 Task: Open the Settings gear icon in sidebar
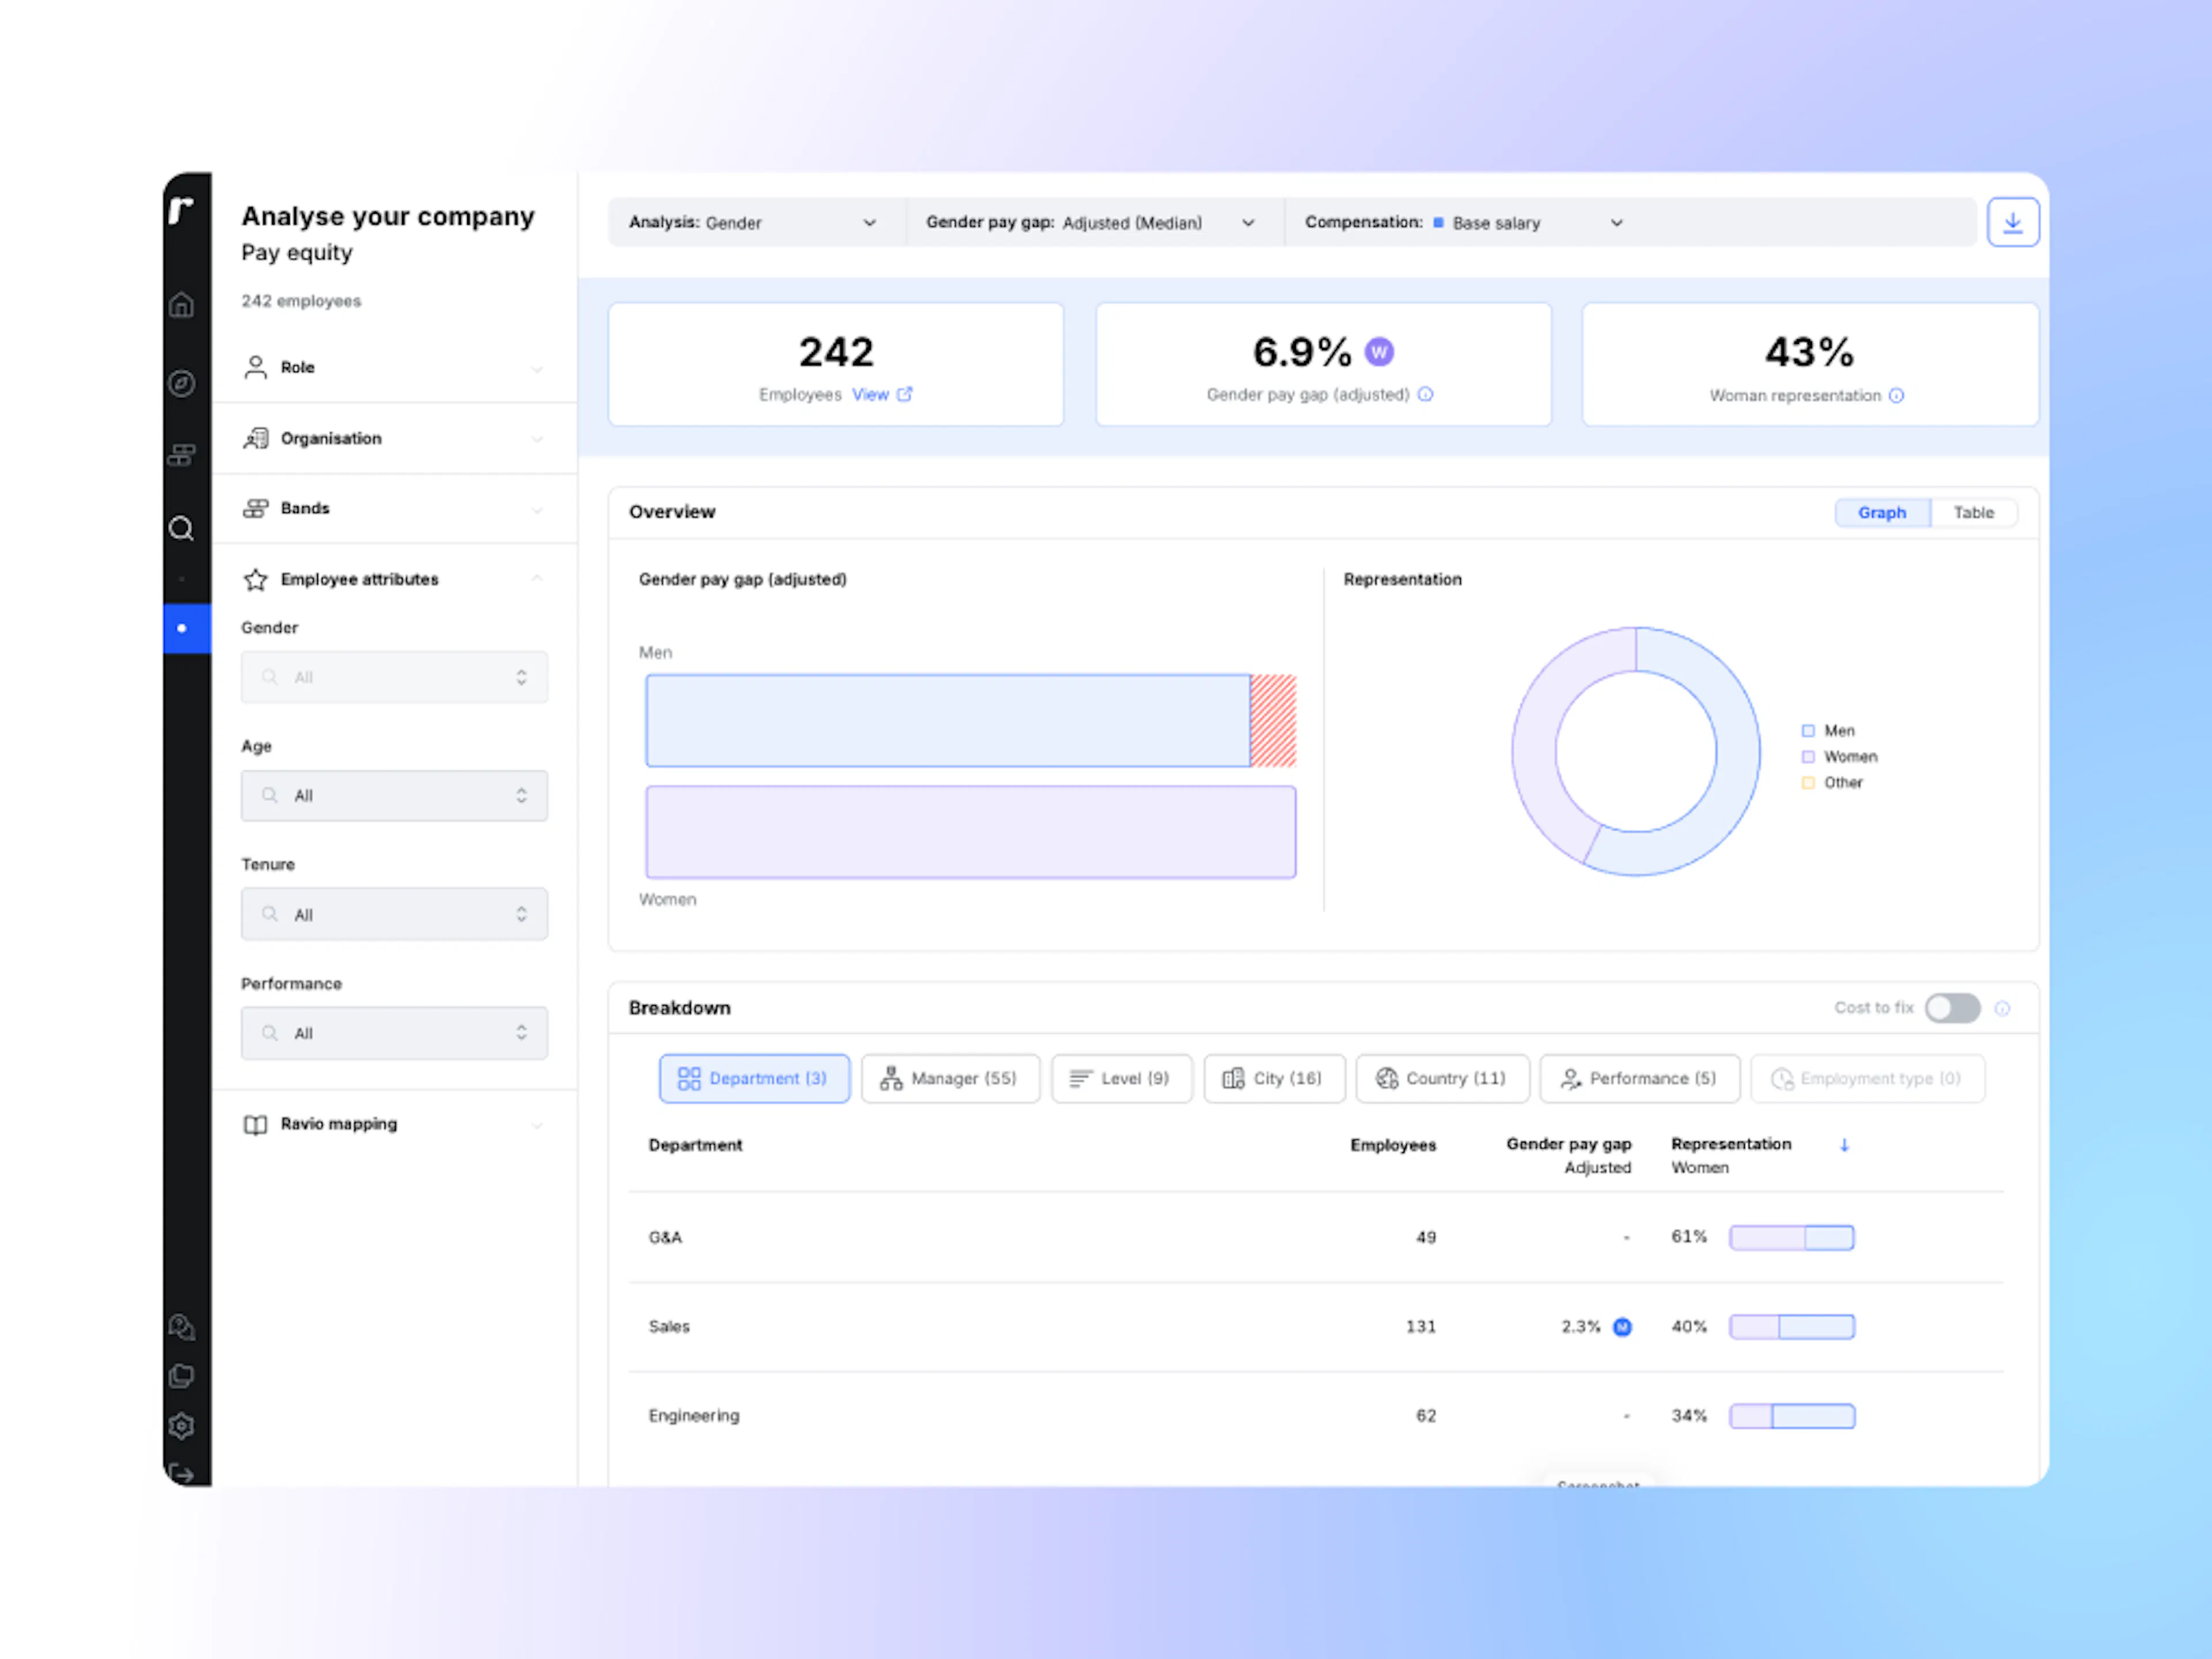click(x=181, y=1426)
